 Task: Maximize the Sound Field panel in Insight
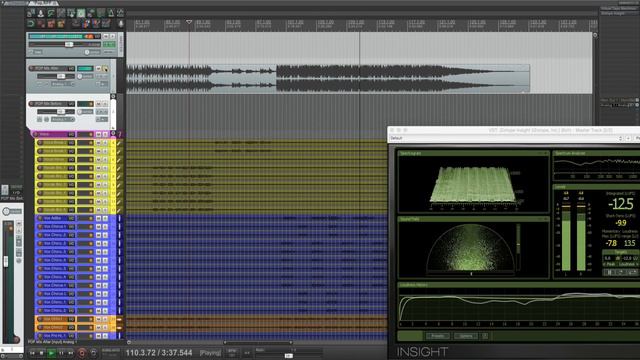tap(546, 219)
